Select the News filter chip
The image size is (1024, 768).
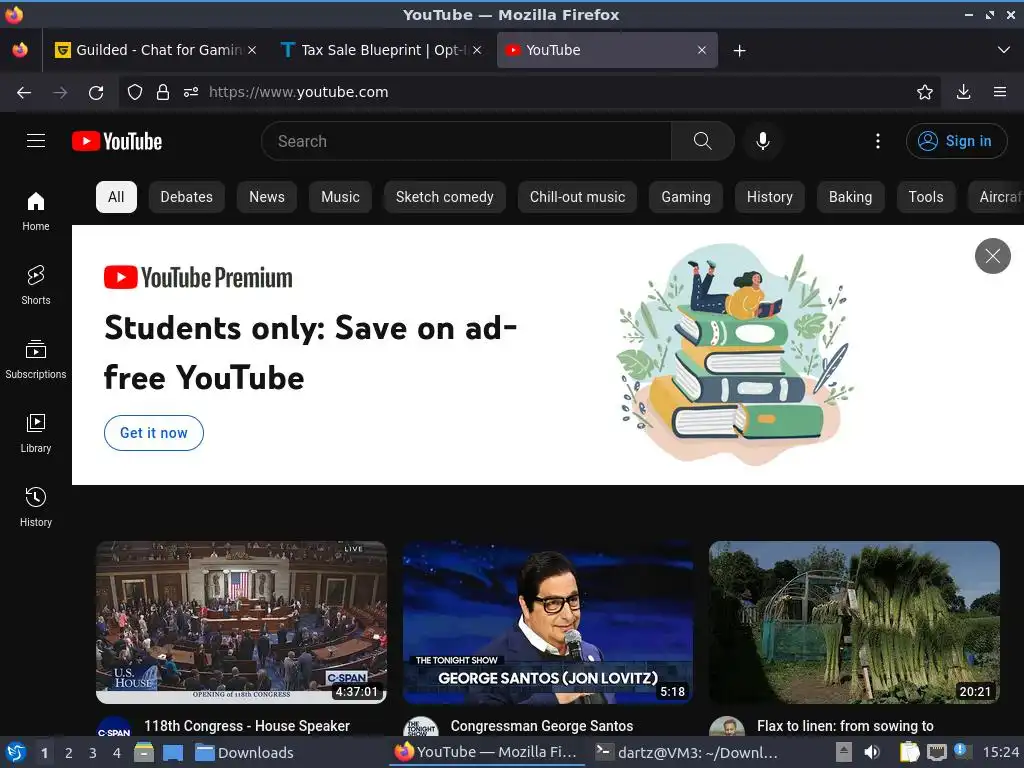pos(266,197)
